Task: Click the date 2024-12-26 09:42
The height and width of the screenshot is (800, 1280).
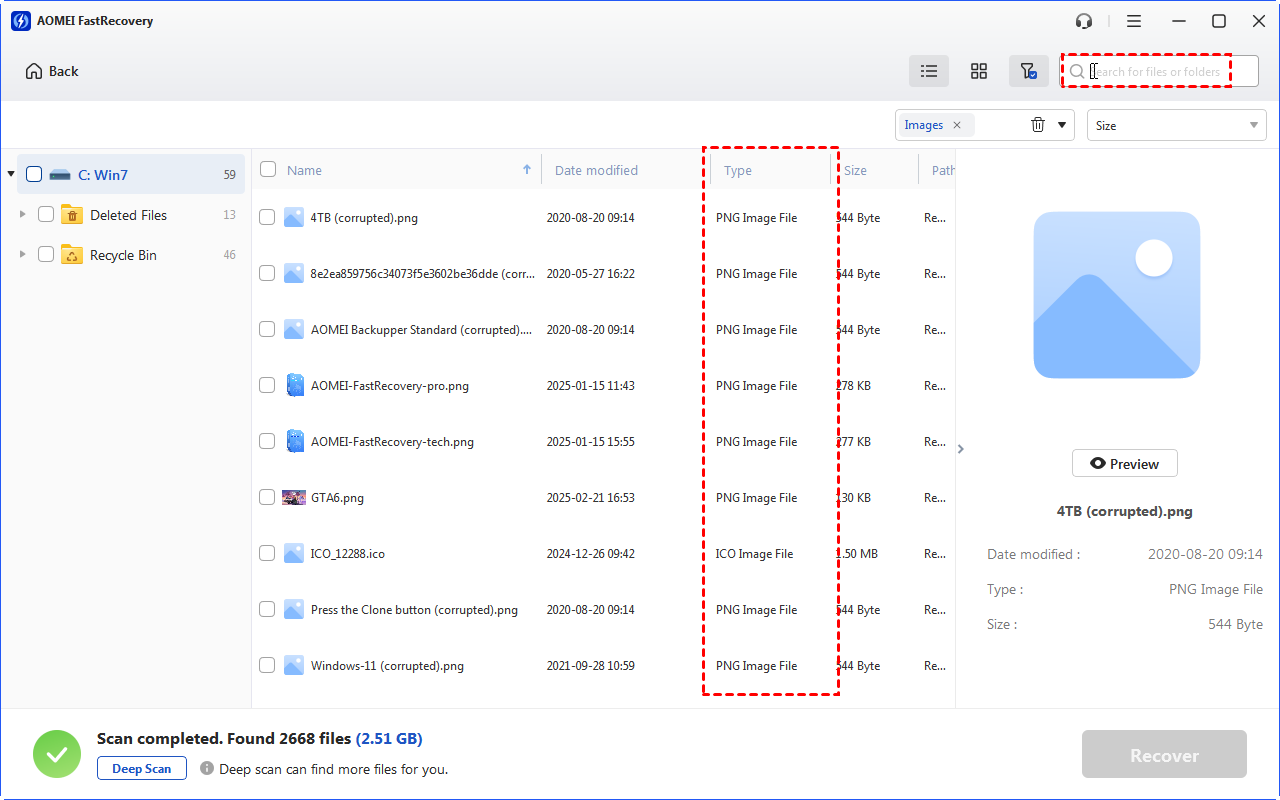Action: [591, 553]
